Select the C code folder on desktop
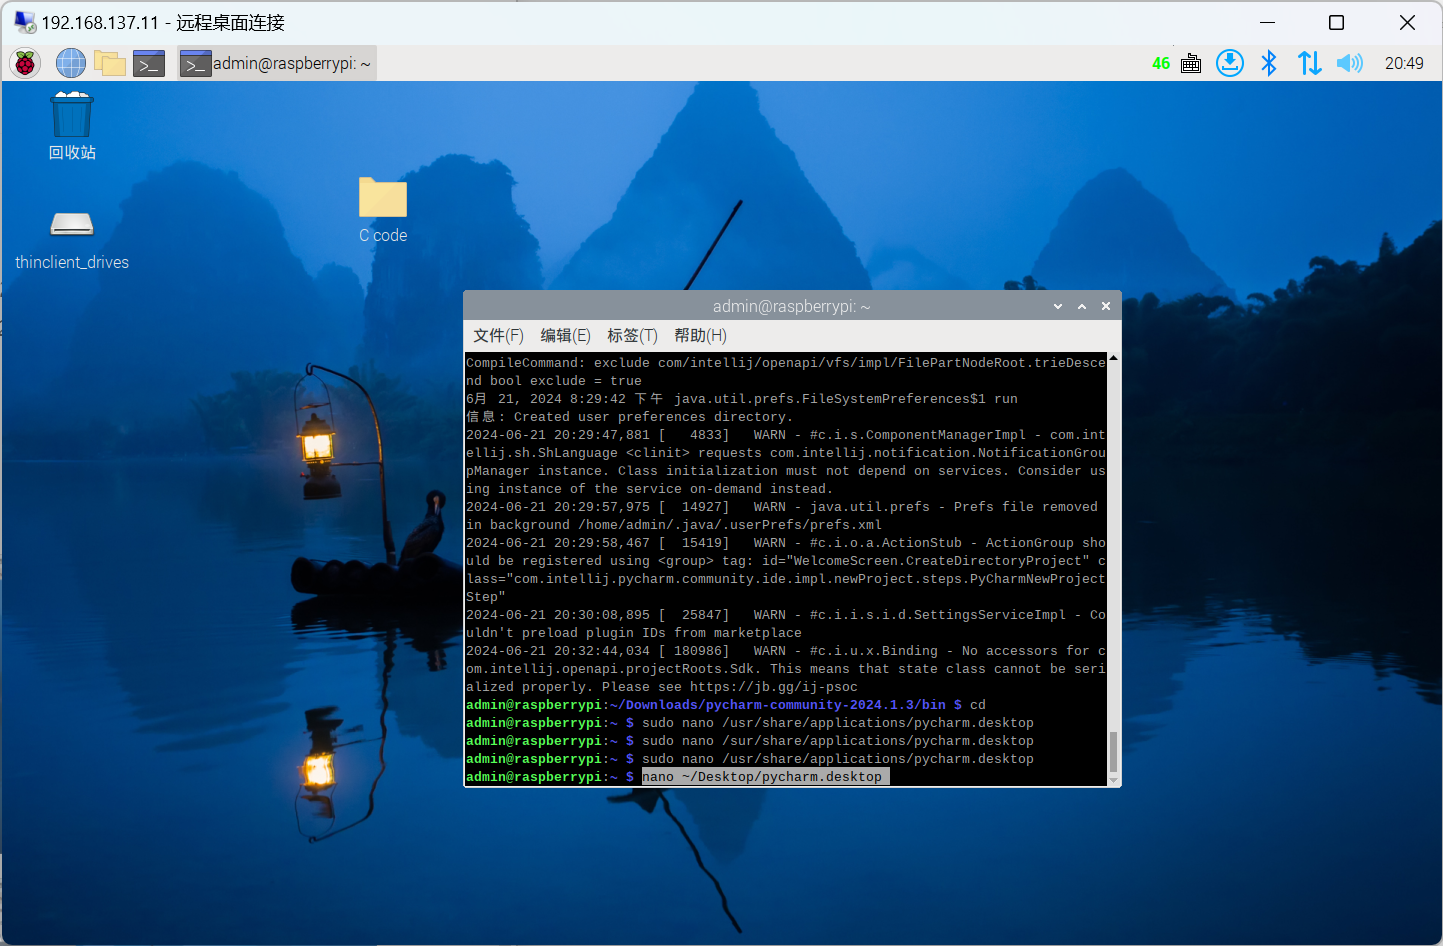Screen dimensions: 1443x946 (383, 210)
